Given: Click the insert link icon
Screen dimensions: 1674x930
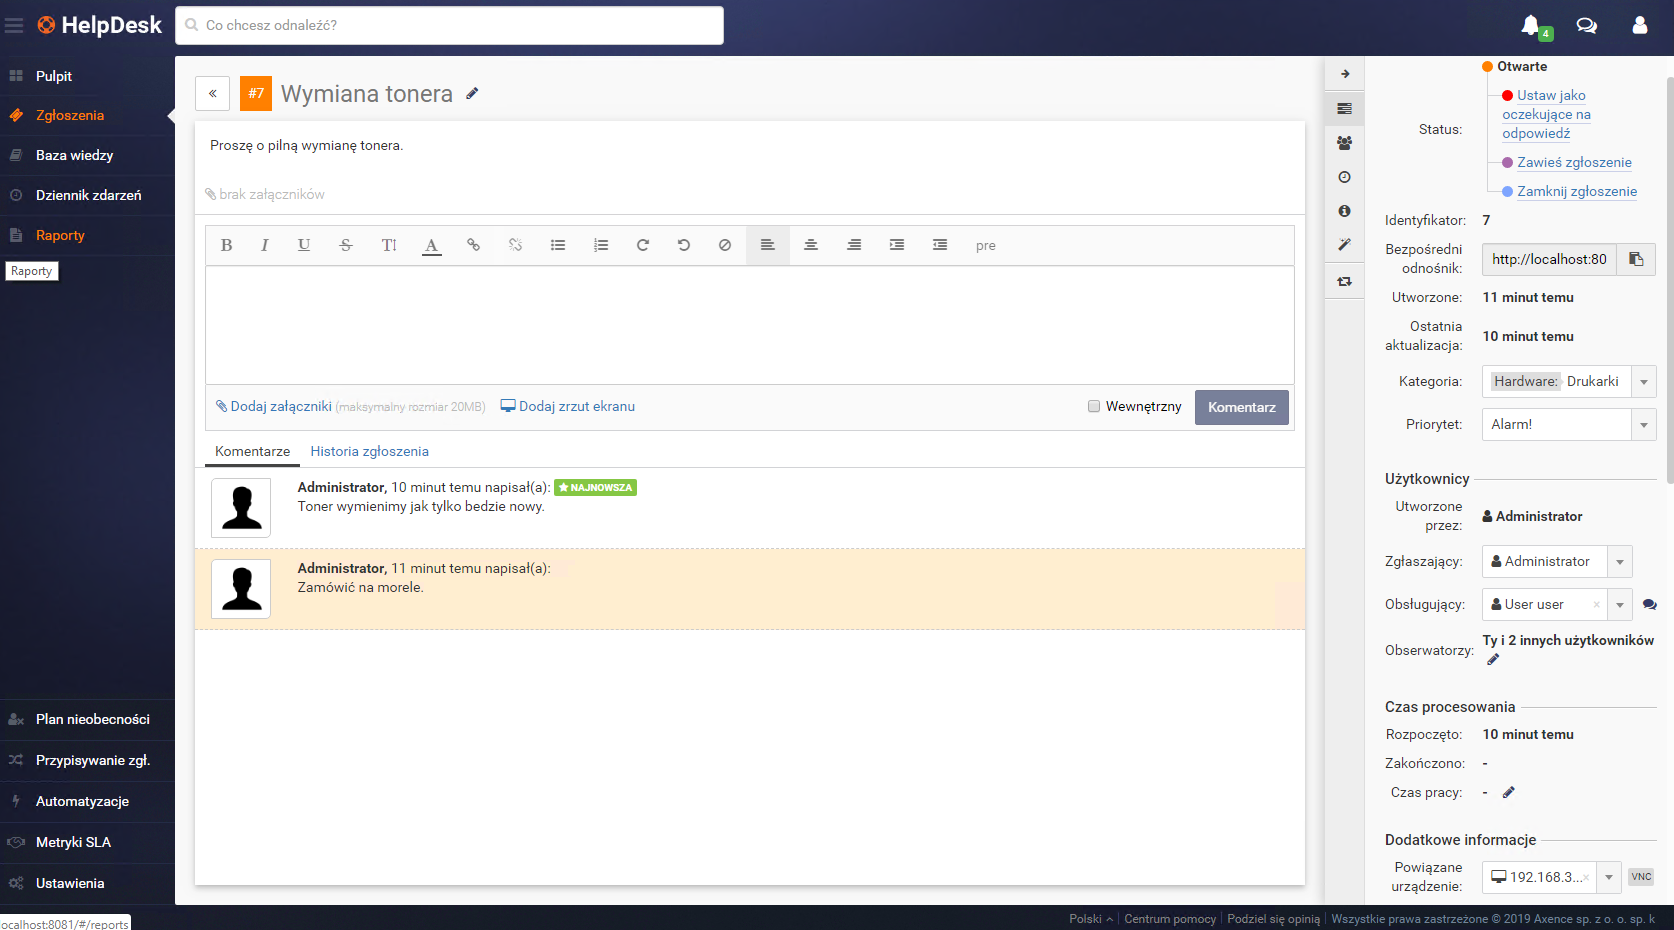Looking at the screenshot, I should 473,245.
